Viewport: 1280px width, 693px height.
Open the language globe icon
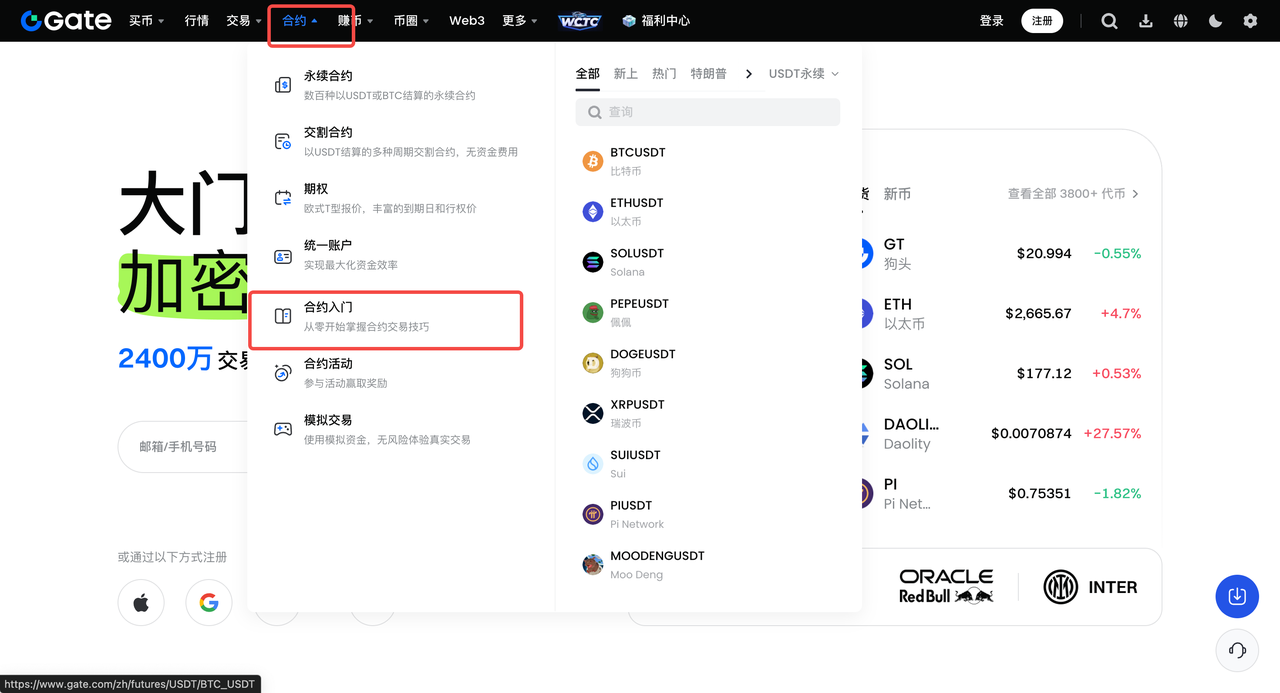[x=1180, y=20]
